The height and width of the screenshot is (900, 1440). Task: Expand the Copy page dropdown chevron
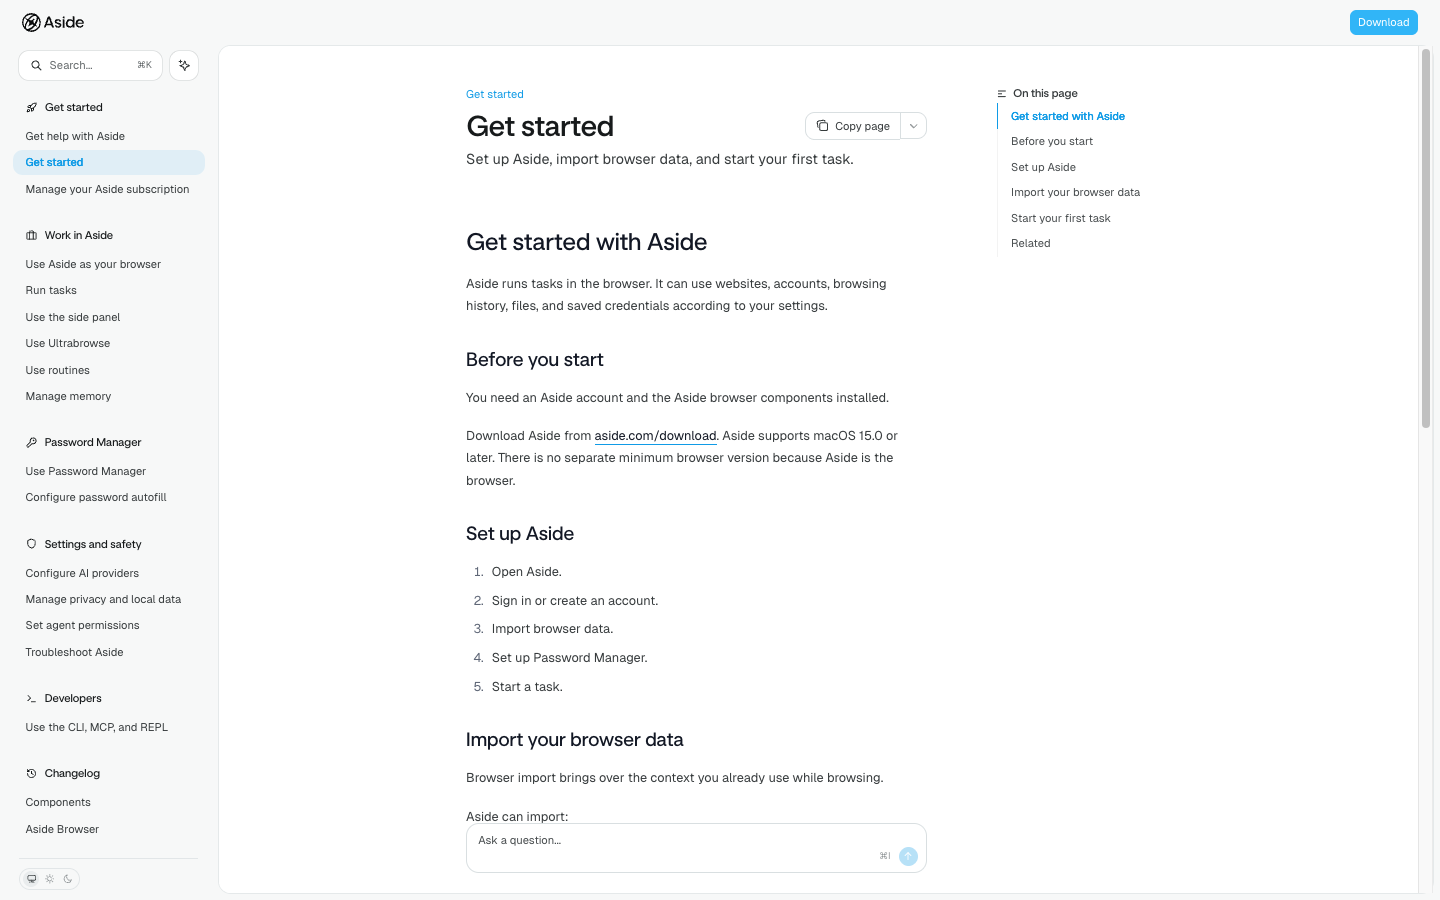point(913,126)
